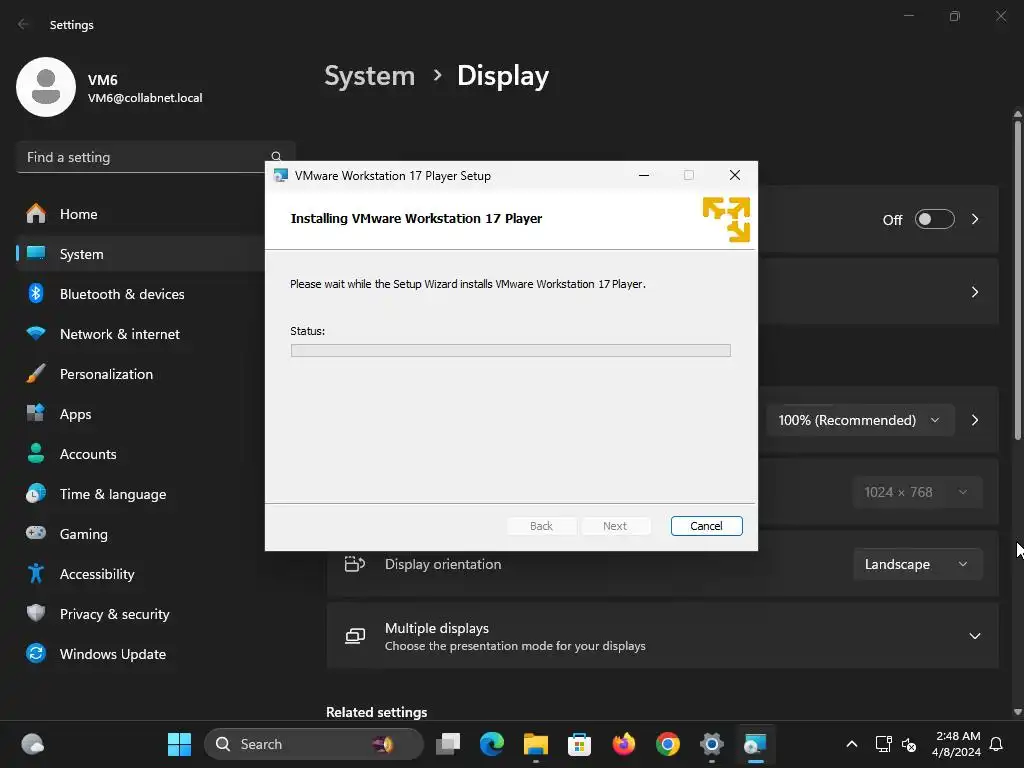
Task: Click the network tray icon
Action: point(883,744)
